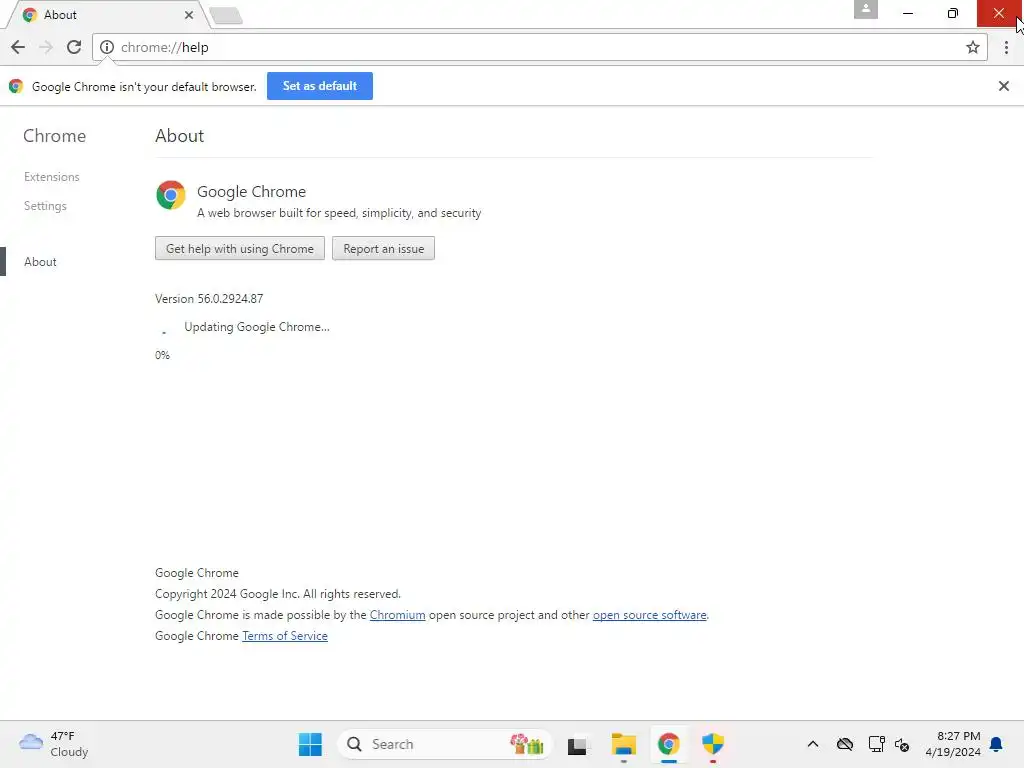
Task: Dismiss the default browser notification bar
Action: [x=1003, y=86]
